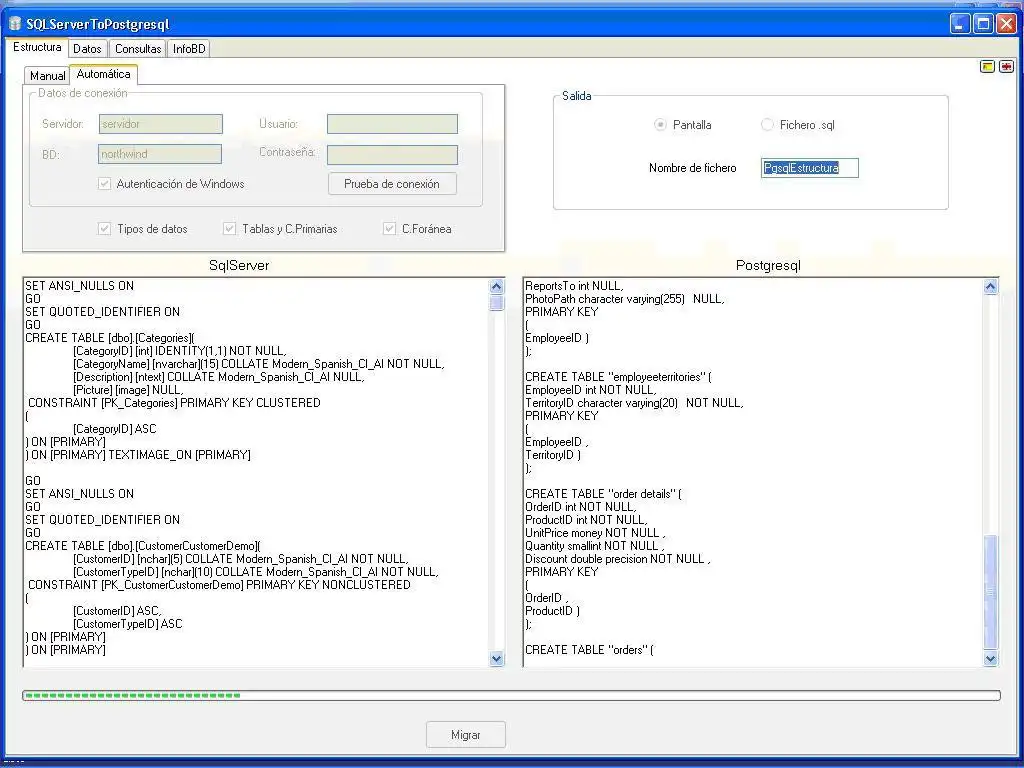This screenshot has width=1024, height=768.
Task: Click the [Description] [ntext] column line
Action: [x=219, y=377]
